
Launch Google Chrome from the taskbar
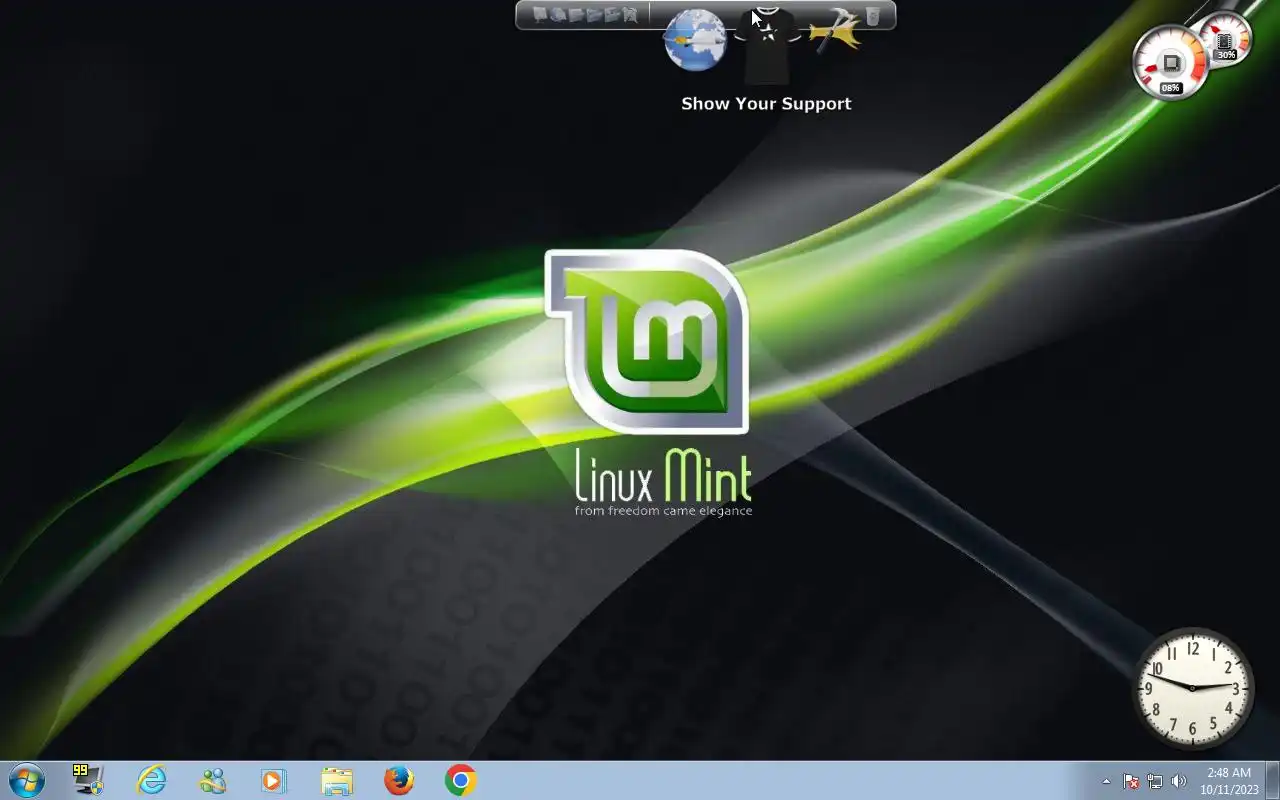pyautogui.click(x=461, y=780)
